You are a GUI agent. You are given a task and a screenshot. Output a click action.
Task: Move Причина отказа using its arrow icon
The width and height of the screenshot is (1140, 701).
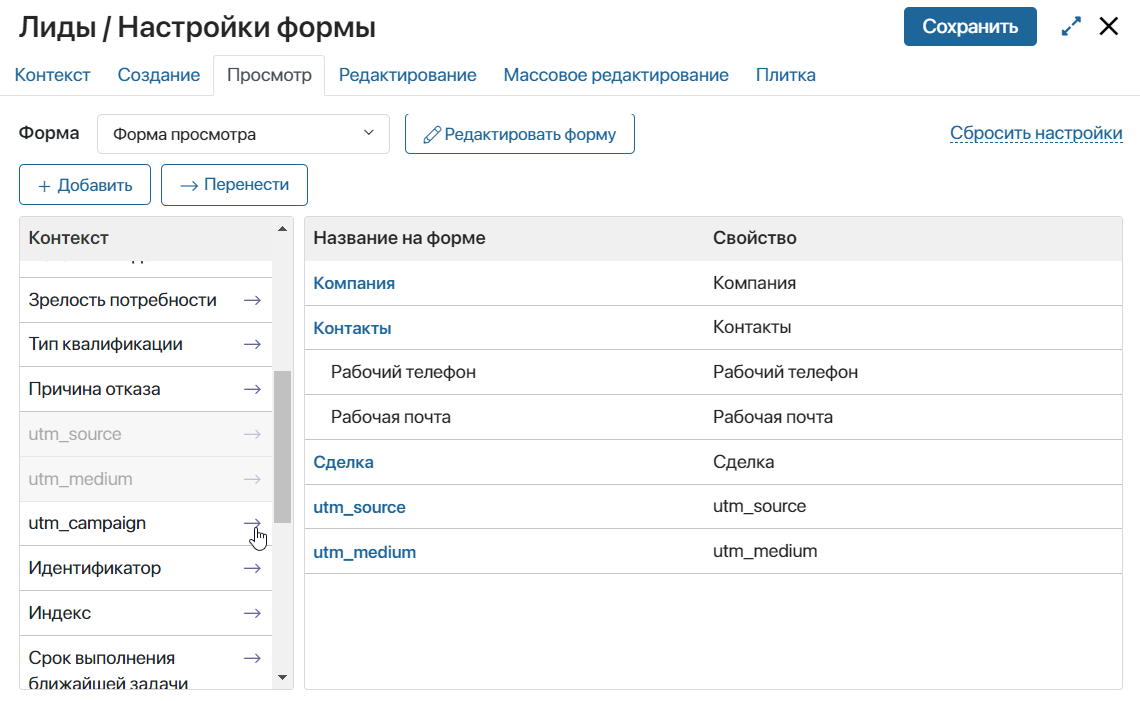coord(252,389)
